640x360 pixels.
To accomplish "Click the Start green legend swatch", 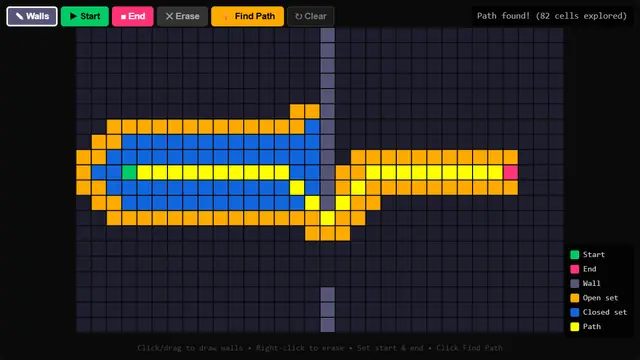I will [x=575, y=255].
